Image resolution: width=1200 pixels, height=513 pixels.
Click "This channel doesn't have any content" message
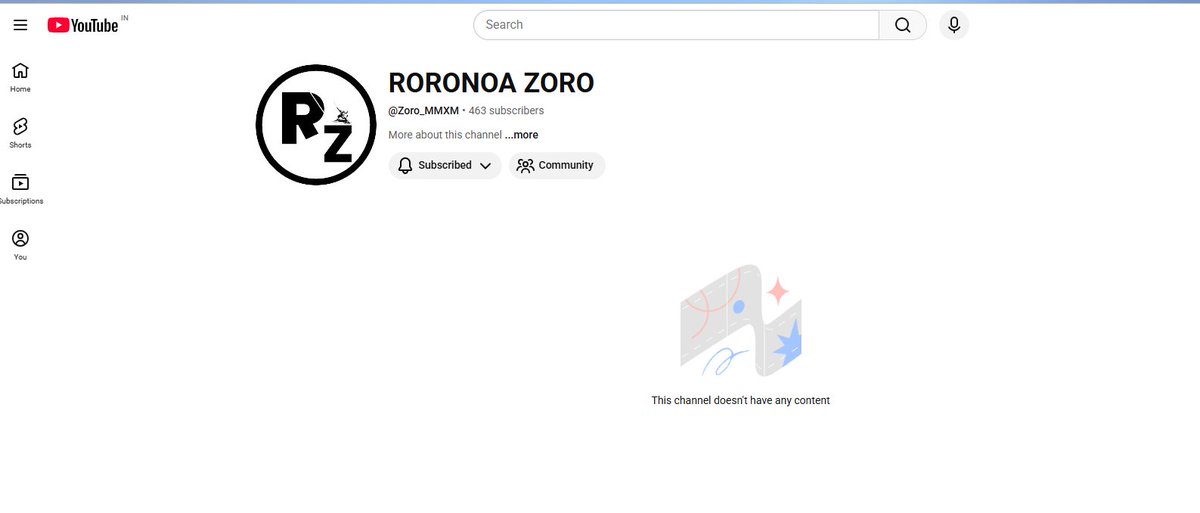coord(741,400)
